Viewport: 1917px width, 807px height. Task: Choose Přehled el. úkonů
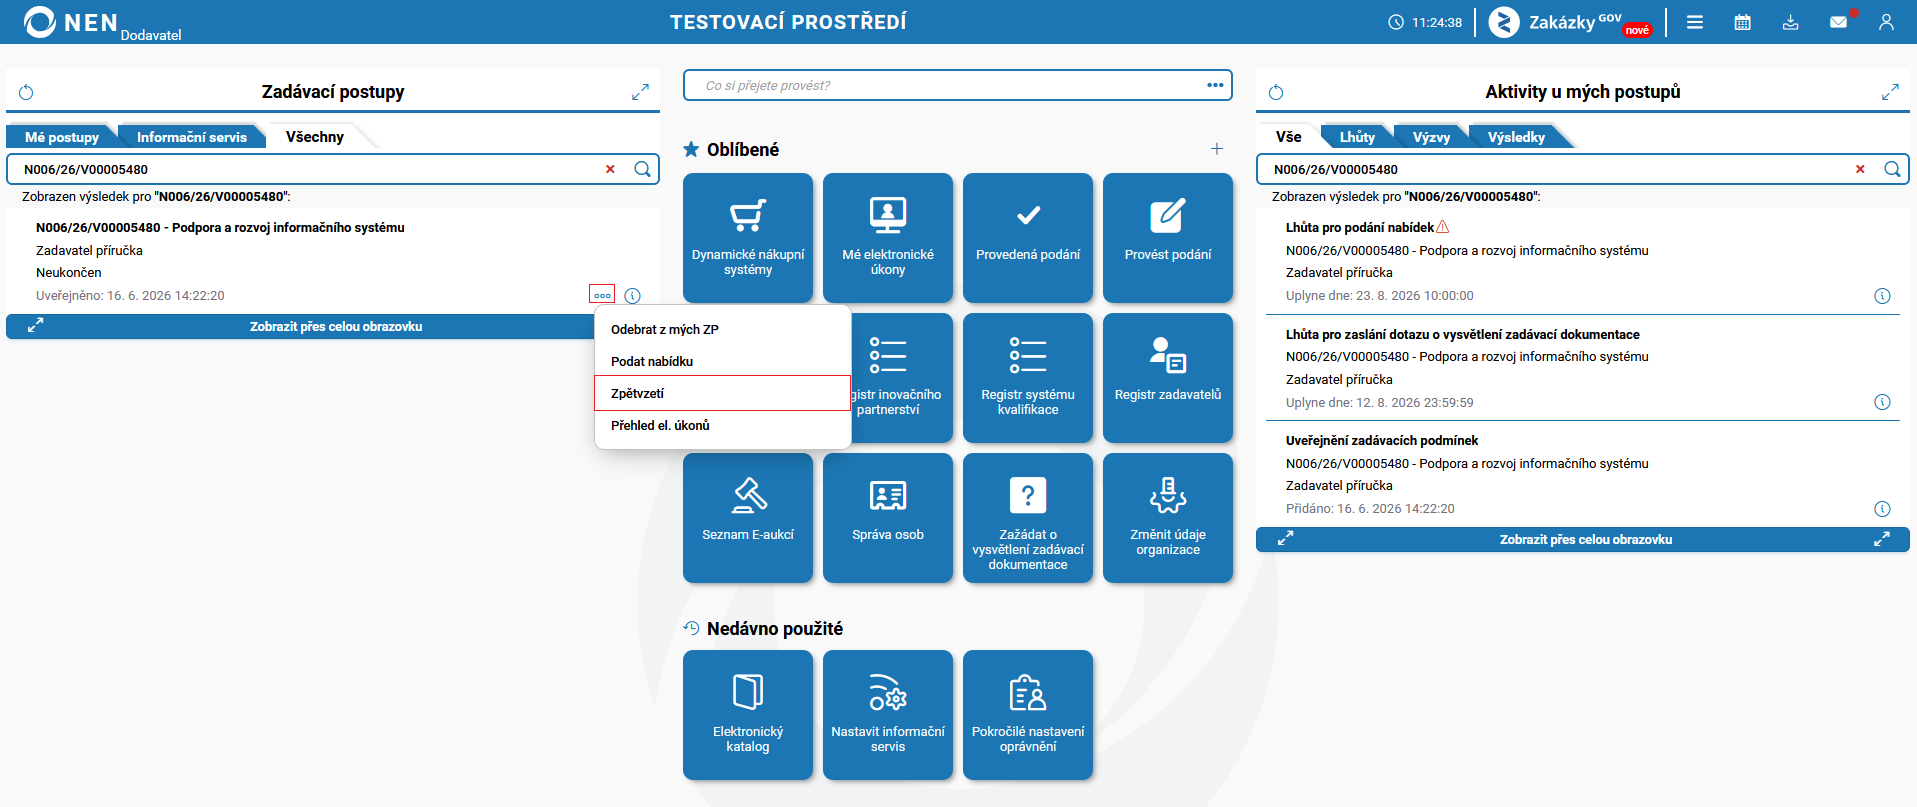722,425
